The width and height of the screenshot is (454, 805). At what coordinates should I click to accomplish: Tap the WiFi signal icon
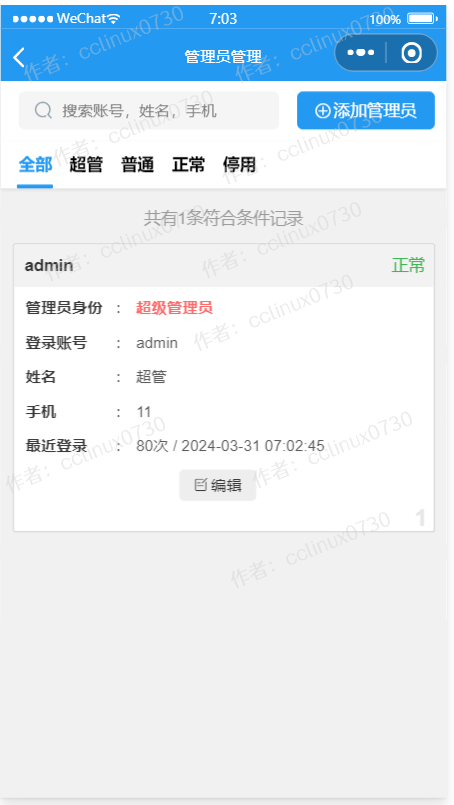pyautogui.click(x=114, y=19)
